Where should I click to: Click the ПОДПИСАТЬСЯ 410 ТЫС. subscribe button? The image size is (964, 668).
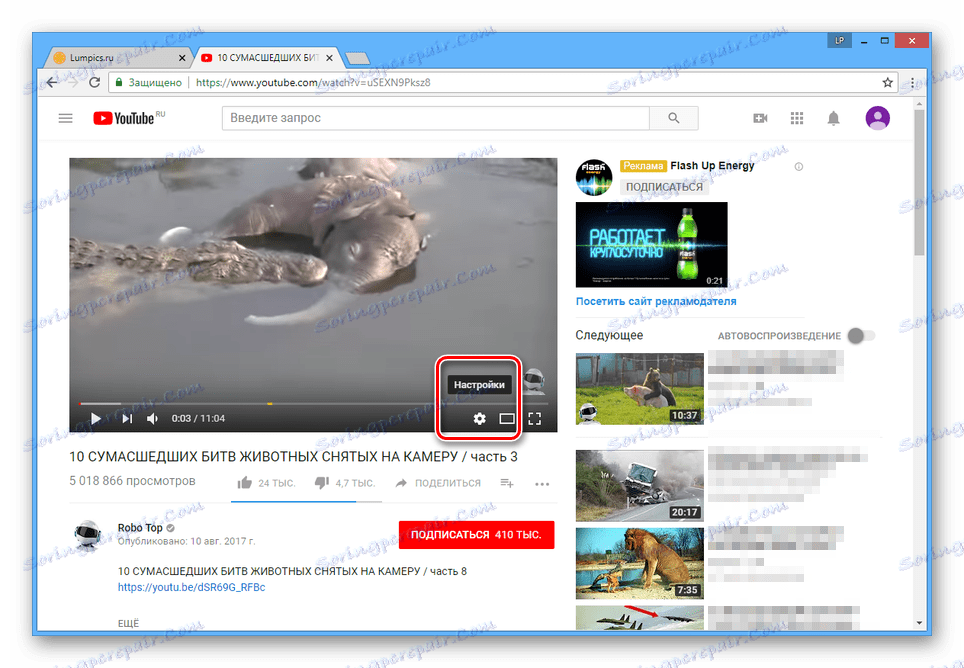[477, 535]
